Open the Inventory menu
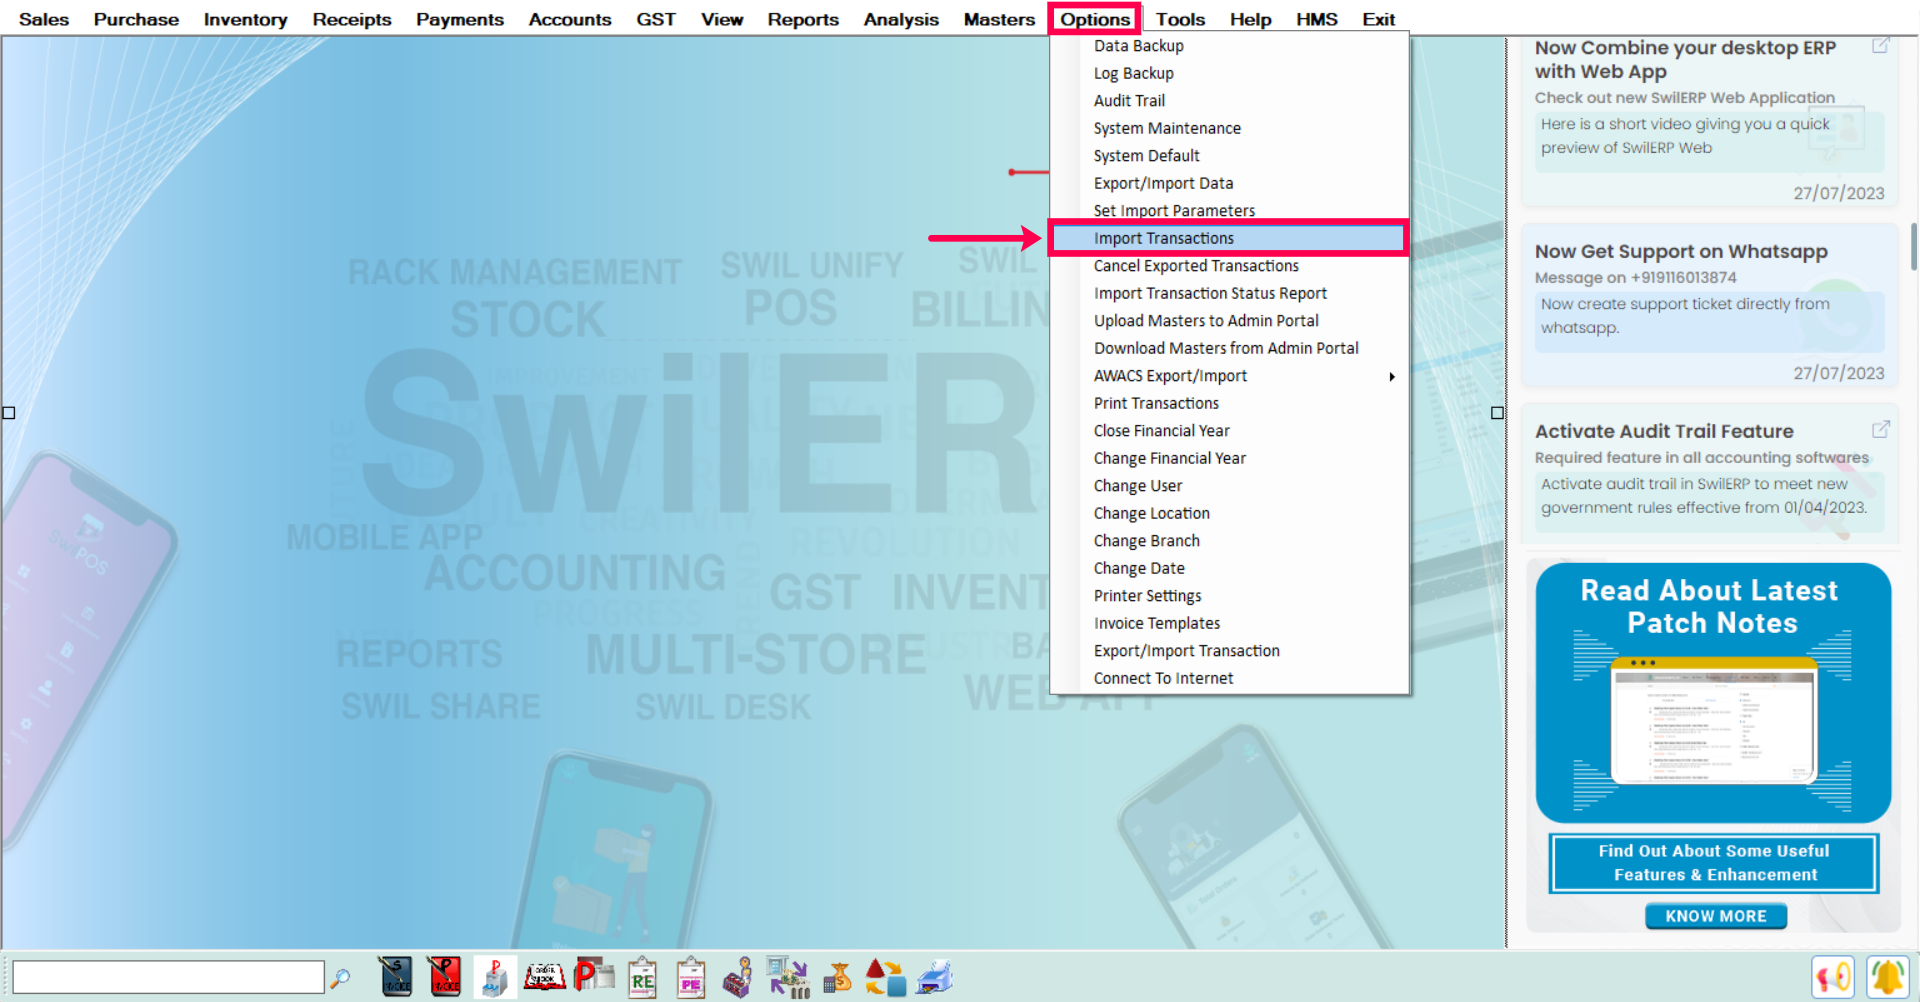 [x=245, y=19]
